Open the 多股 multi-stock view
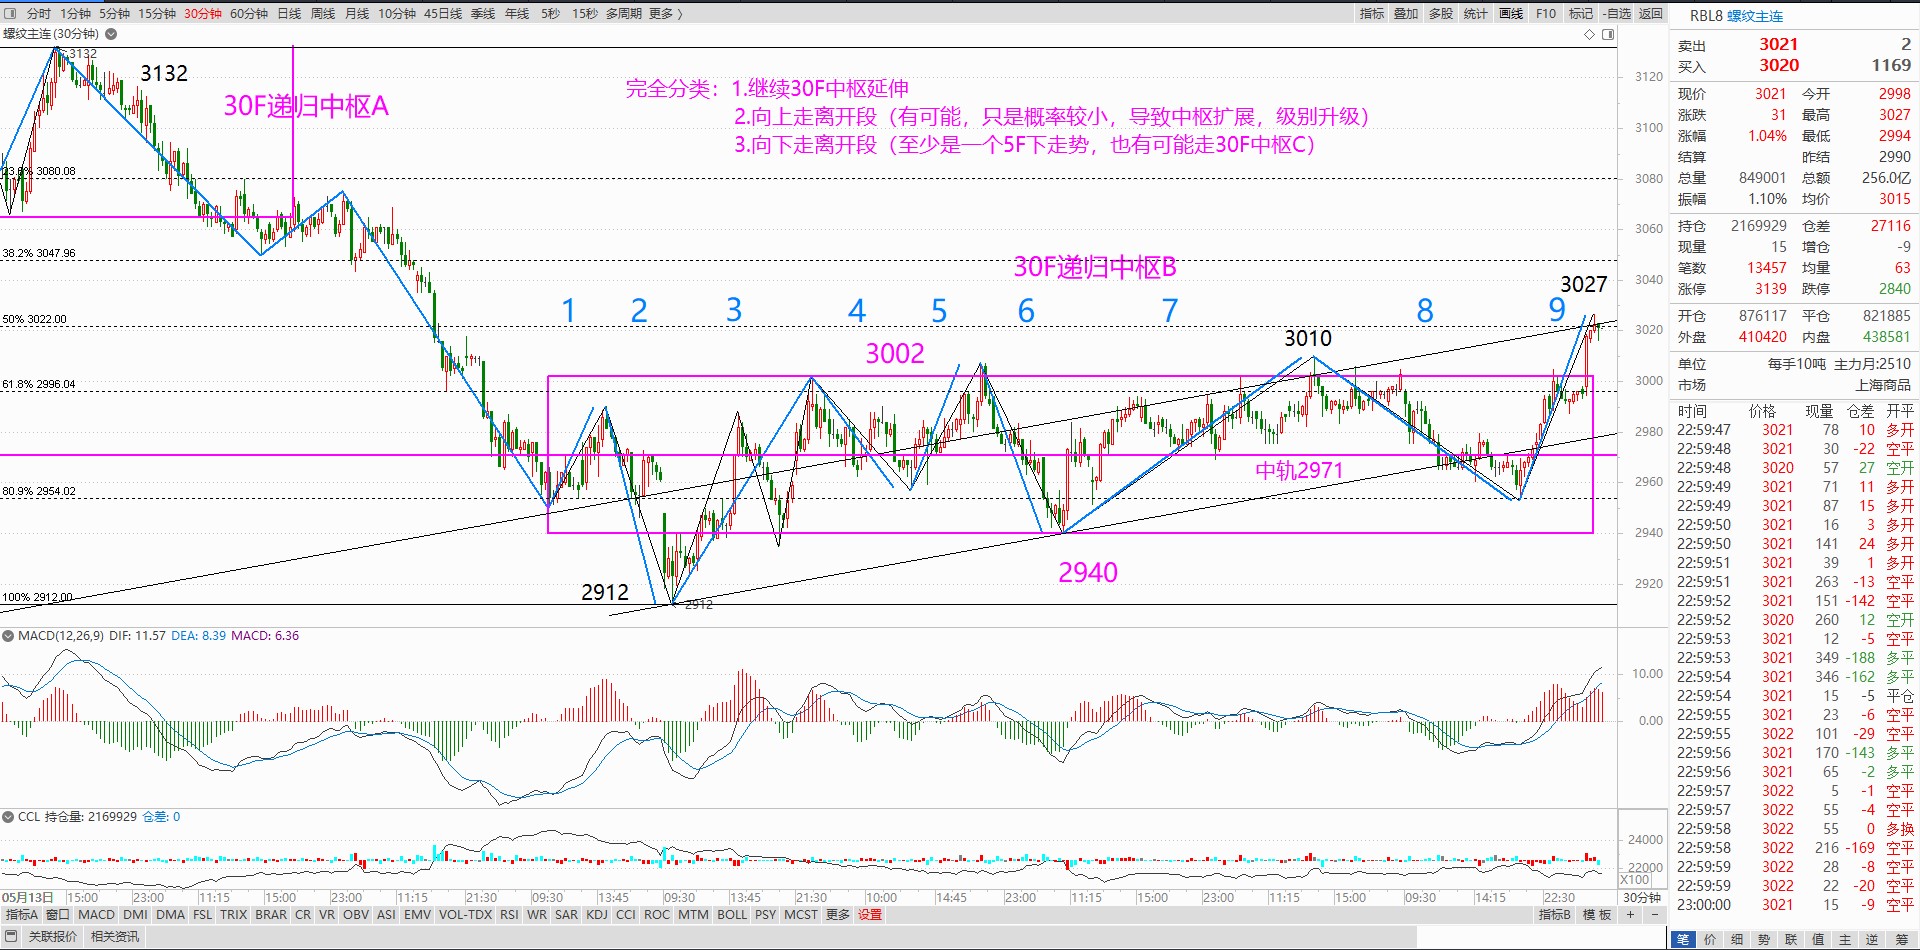 [x=1440, y=14]
